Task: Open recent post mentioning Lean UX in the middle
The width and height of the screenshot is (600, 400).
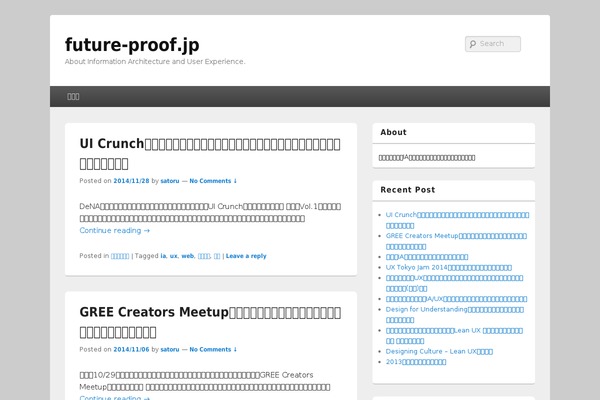Action: click(x=454, y=336)
